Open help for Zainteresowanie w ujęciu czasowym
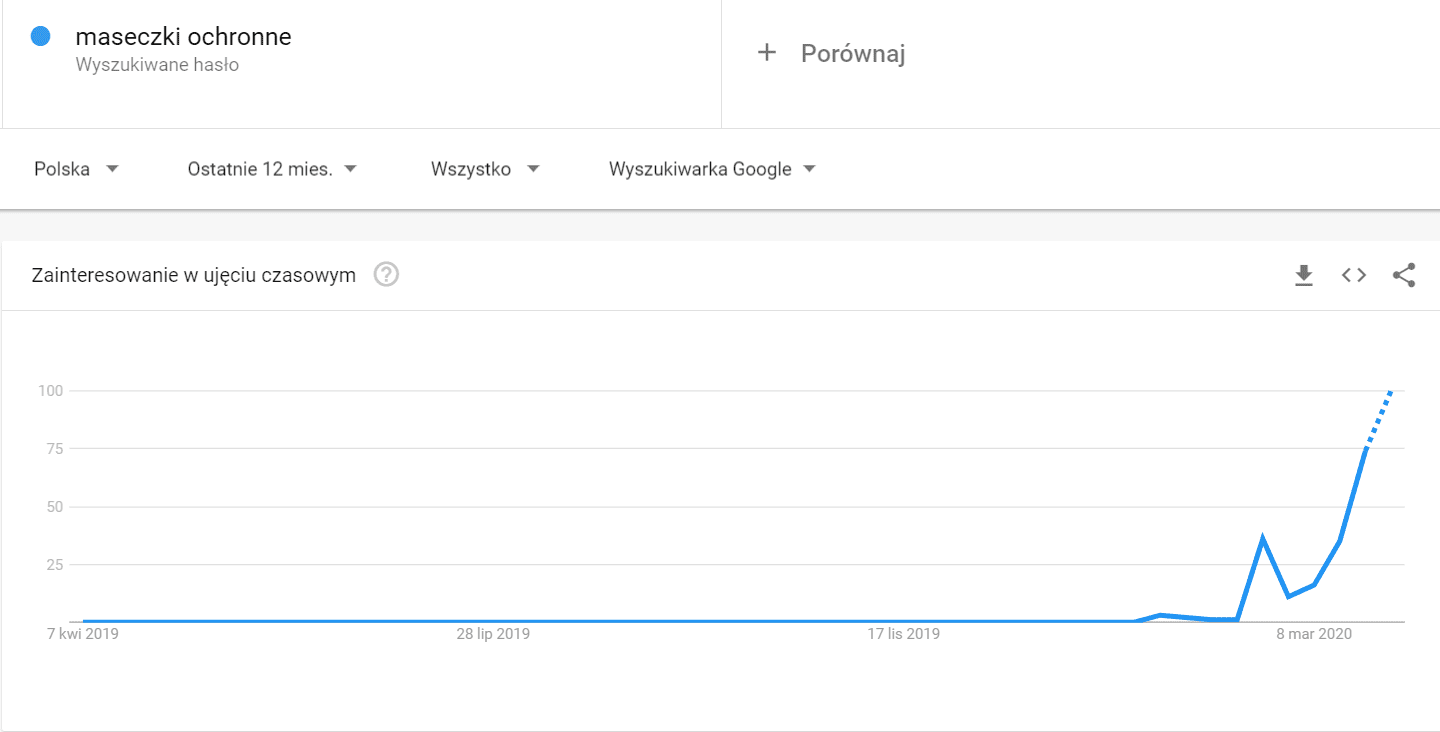 [386, 274]
